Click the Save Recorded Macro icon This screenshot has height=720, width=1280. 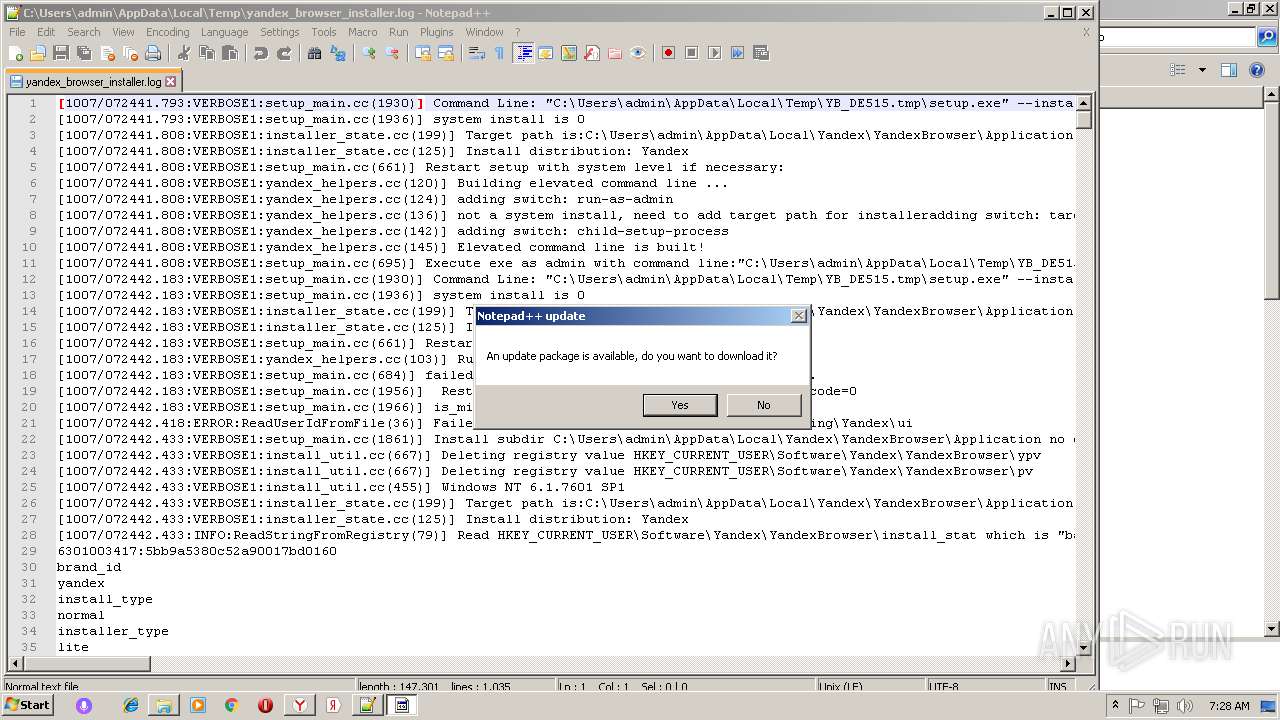(x=761, y=53)
